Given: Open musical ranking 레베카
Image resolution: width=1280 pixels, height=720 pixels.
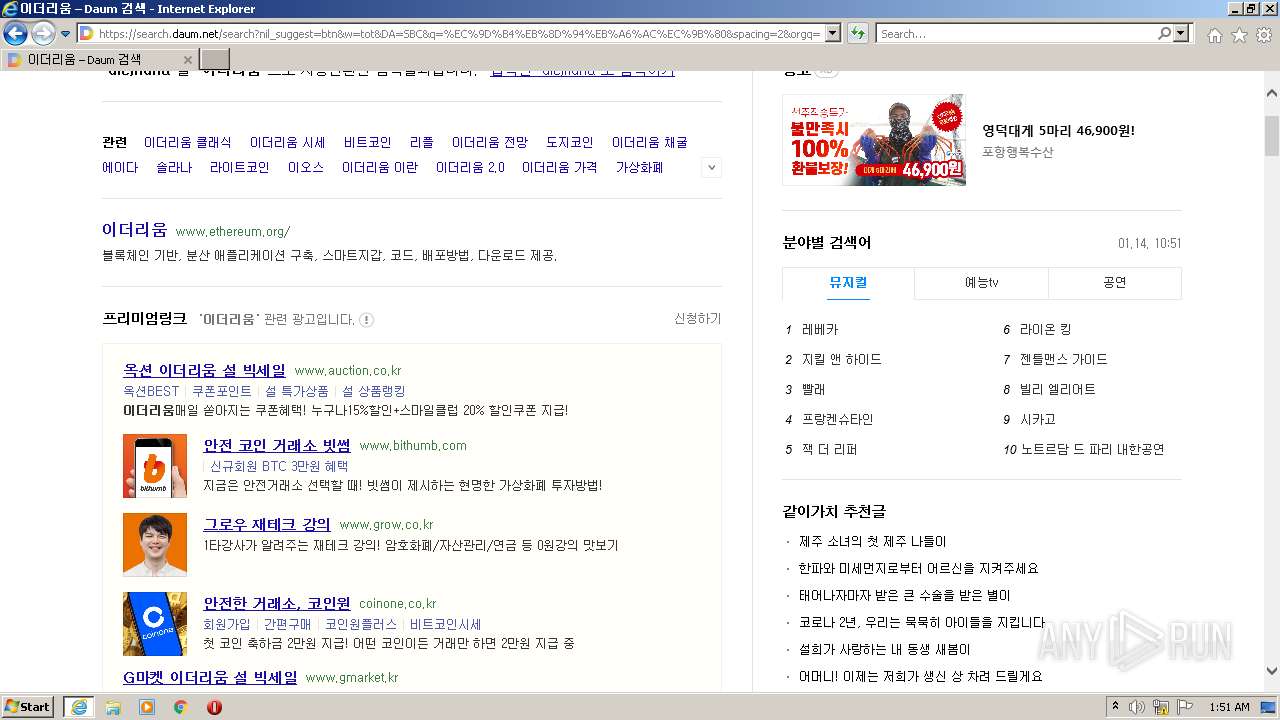Looking at the screenshot, I should (820, 330).
